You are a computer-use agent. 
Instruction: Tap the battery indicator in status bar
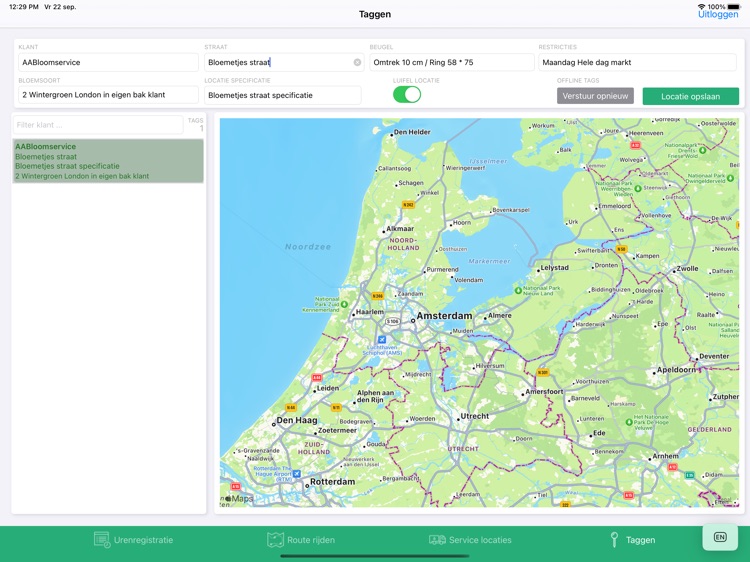pos(734,7)
